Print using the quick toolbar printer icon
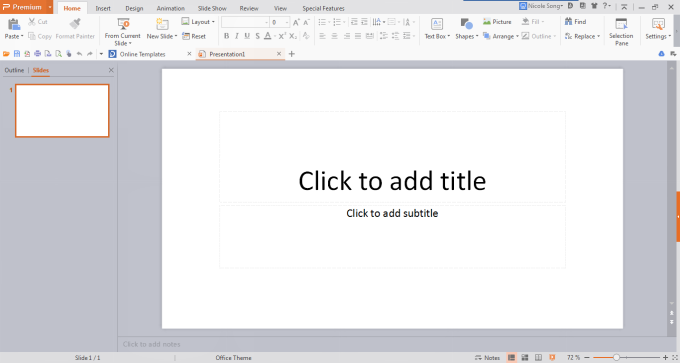 [x=38, y=54]
